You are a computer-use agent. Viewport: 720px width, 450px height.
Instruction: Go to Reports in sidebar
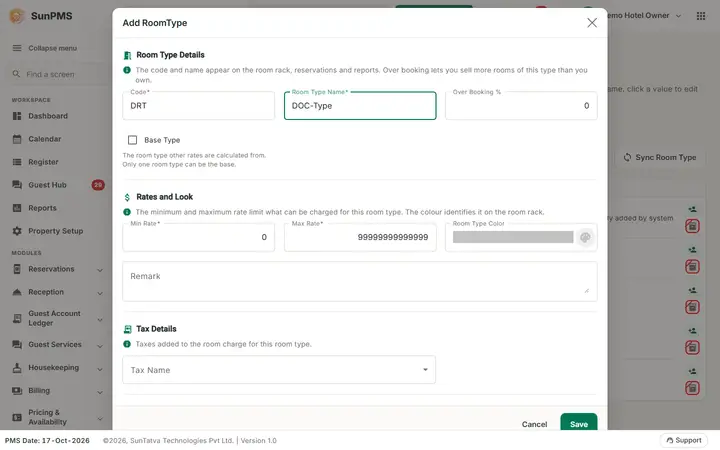[x=42, y=208]
